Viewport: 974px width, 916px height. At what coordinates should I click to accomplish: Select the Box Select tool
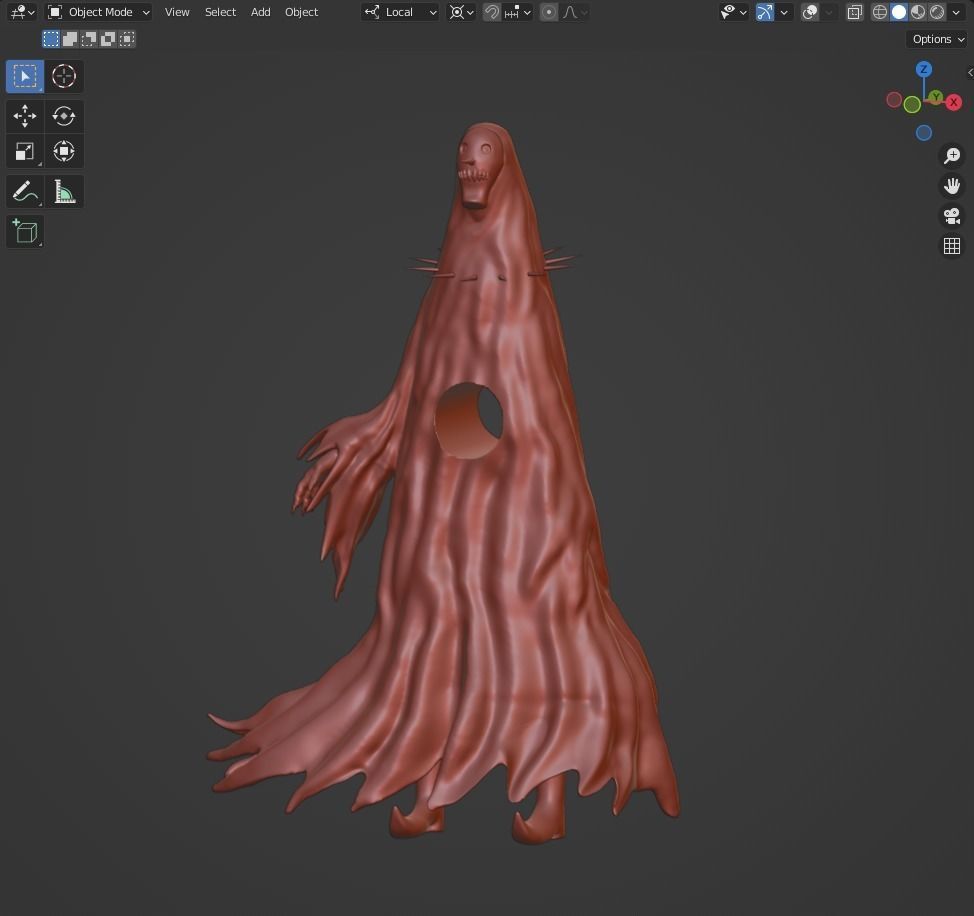pos(24,76)
